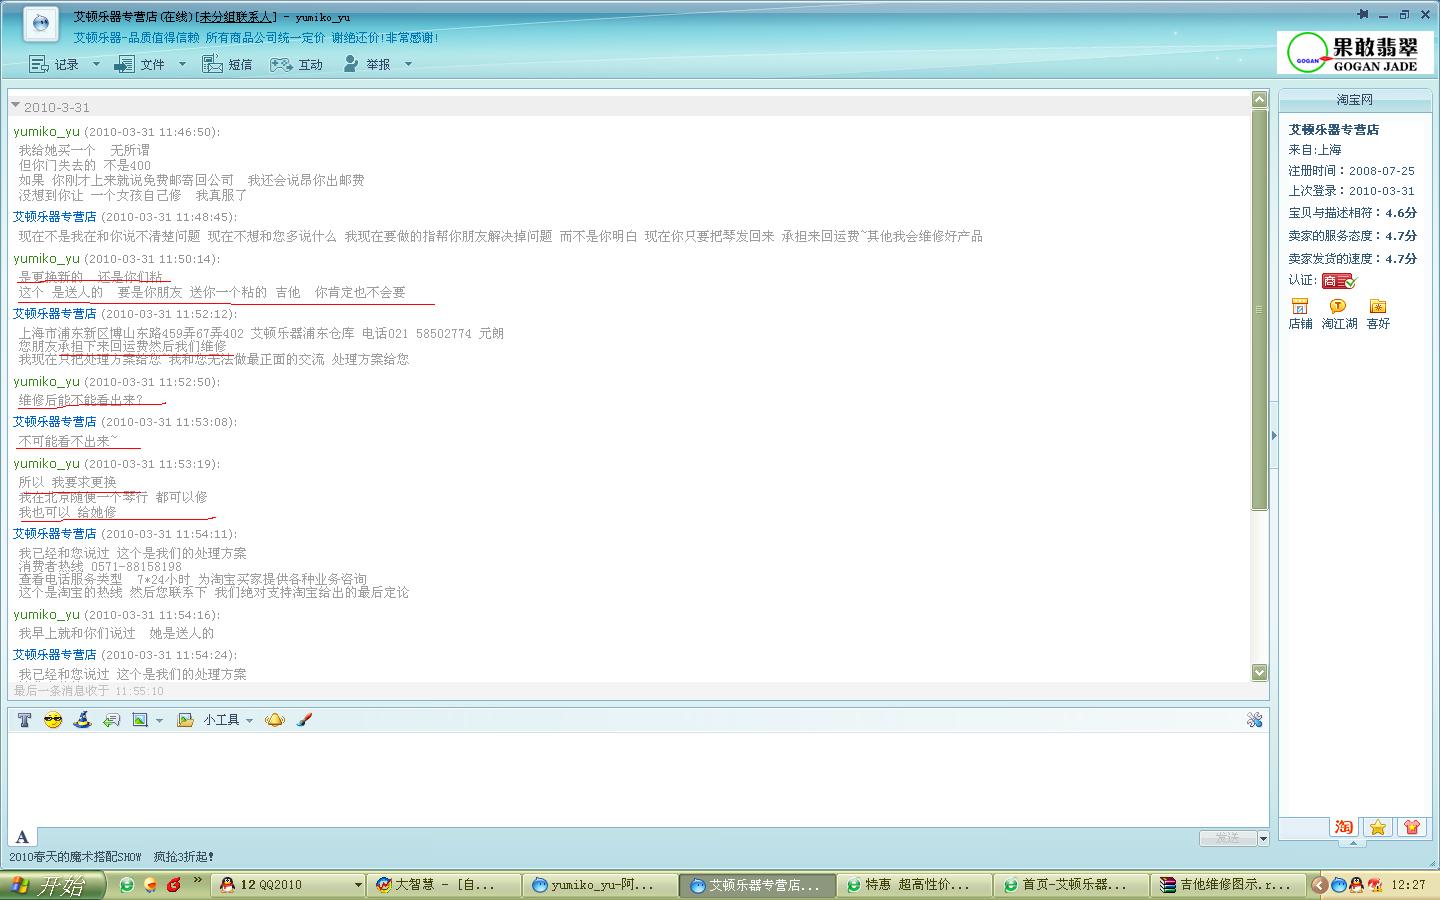Click the paintbrush doodle icon
The height and width of the screenshot is (900, 1440).
305,720
